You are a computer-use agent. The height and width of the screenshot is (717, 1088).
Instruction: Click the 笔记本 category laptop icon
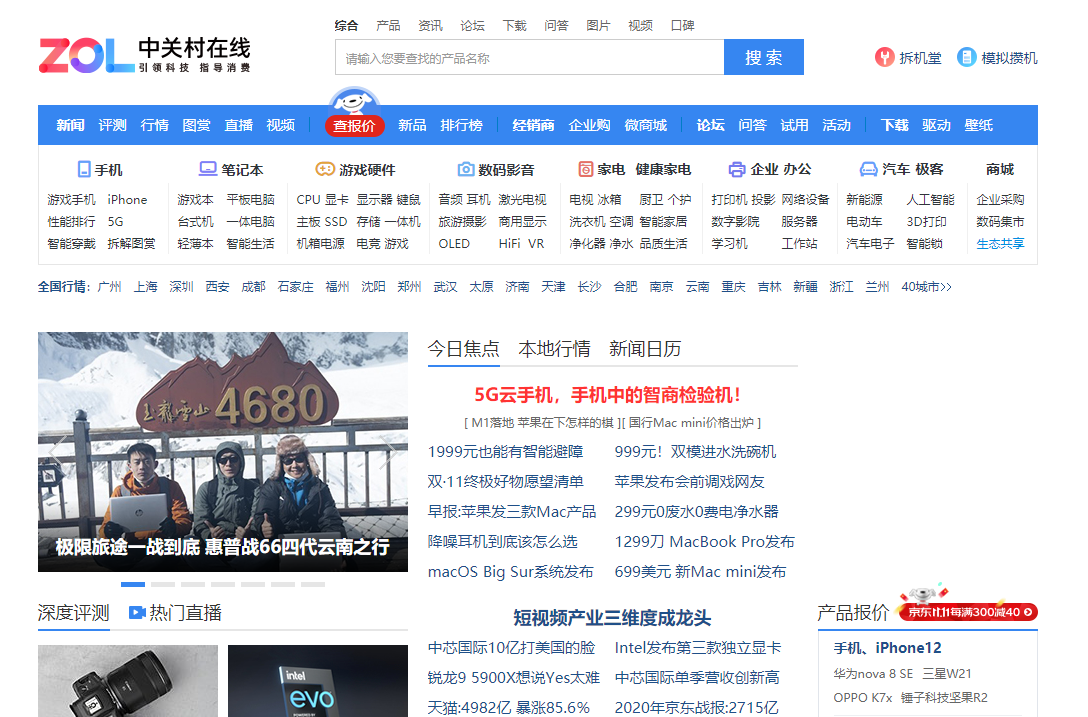coord(207,169)
